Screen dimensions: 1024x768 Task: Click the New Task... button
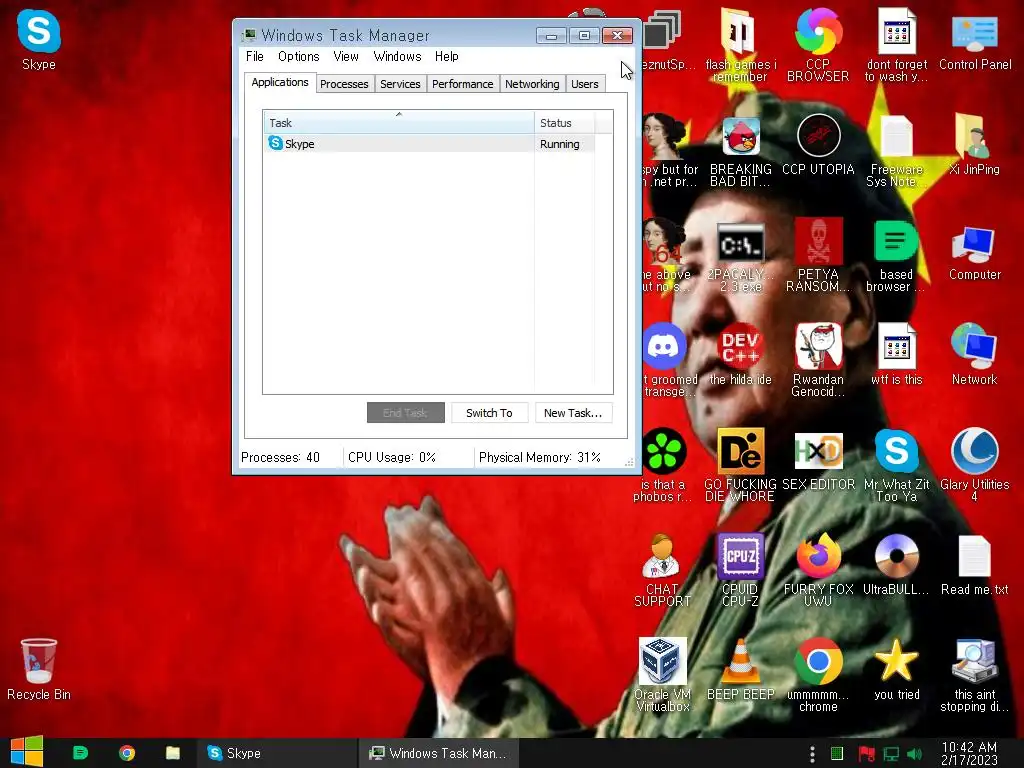tap(573, 413)
